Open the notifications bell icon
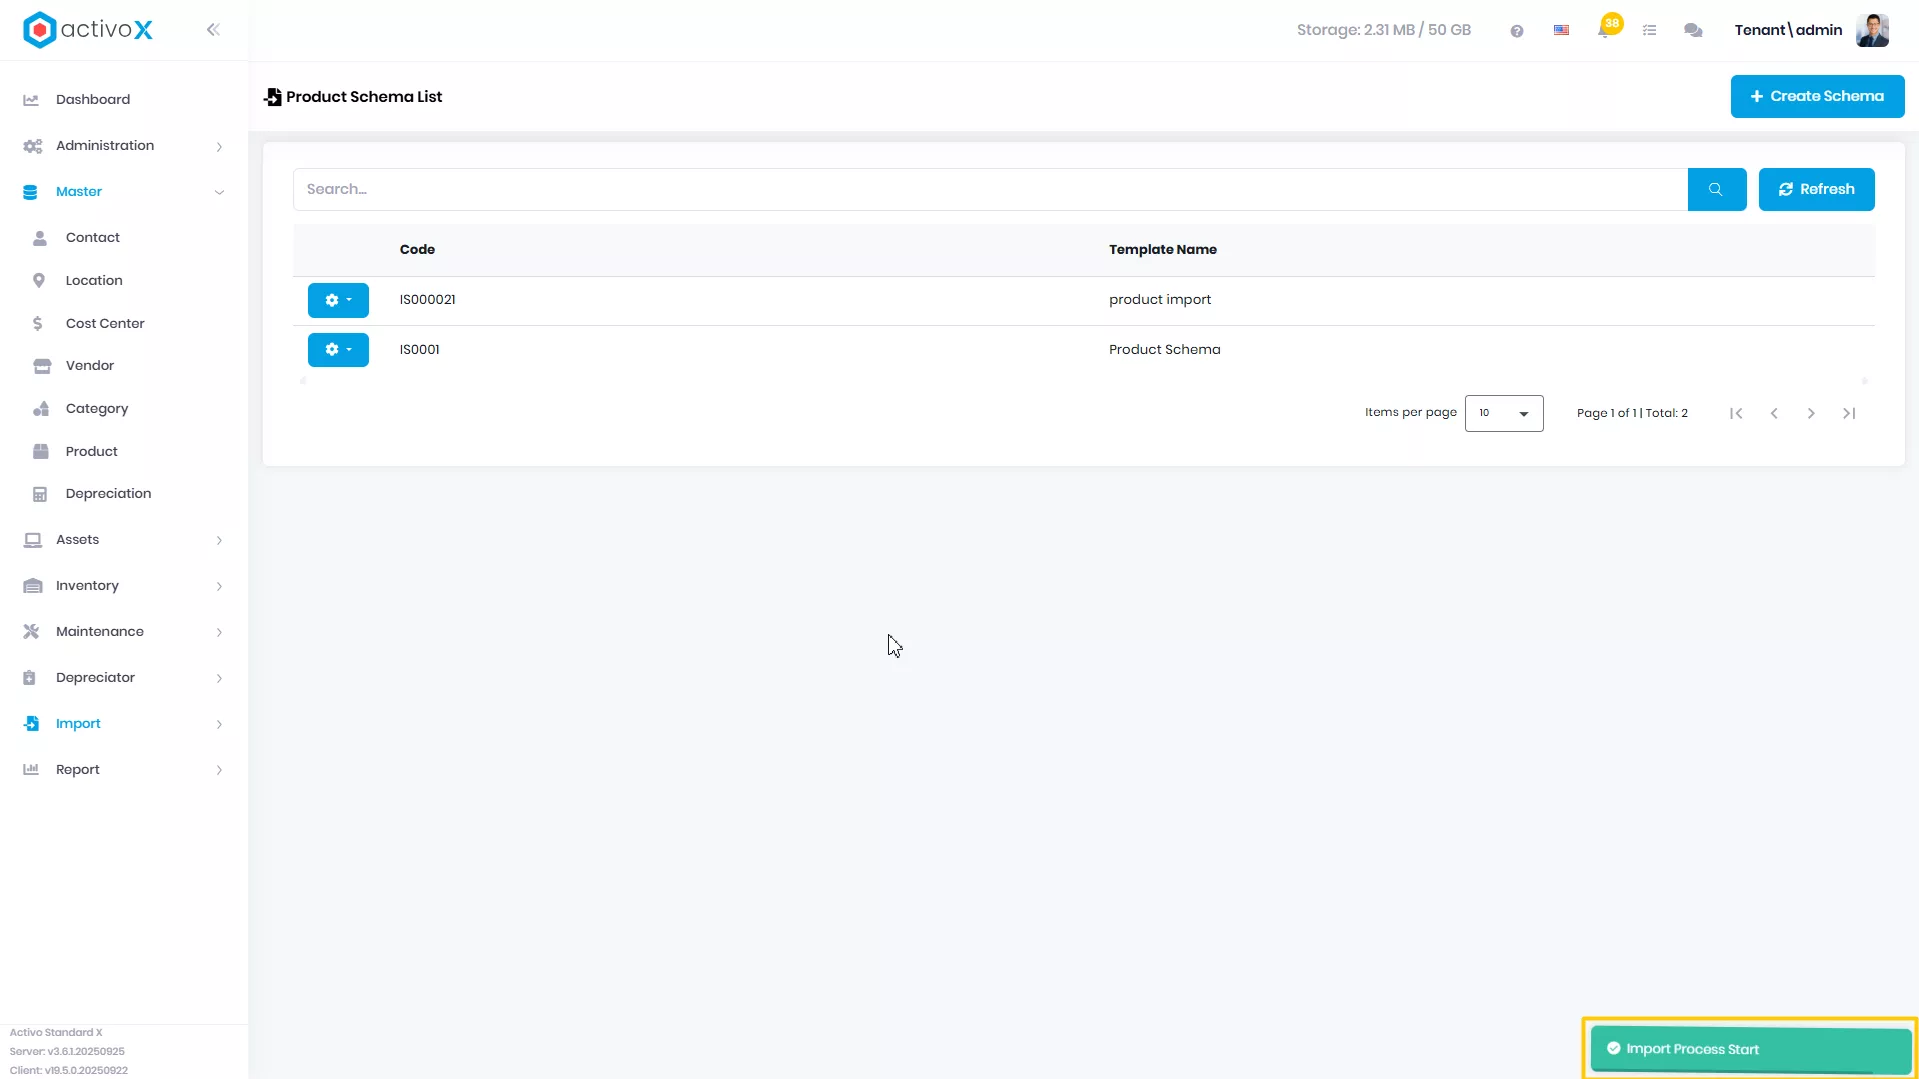 [1604, 30]
